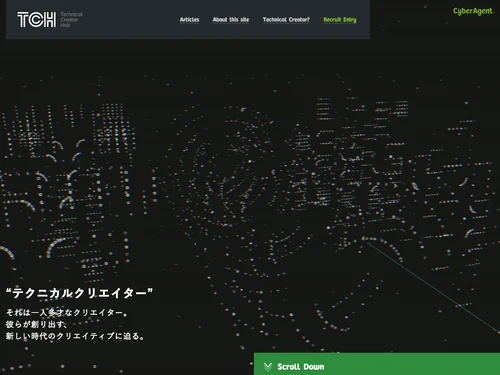Image resolution: width=500 pixels, height=375 pixels.
Task: Open the green Recruit Entry link
Action: 340,20
